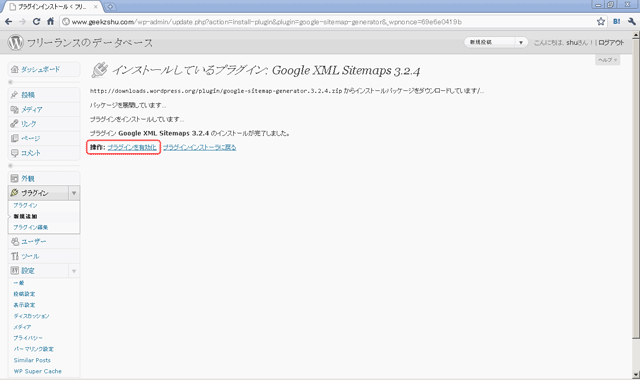This screenshot has height=380, width=640.
Task: Collapse the 設定 menu arrow
Action: point(74,271)
